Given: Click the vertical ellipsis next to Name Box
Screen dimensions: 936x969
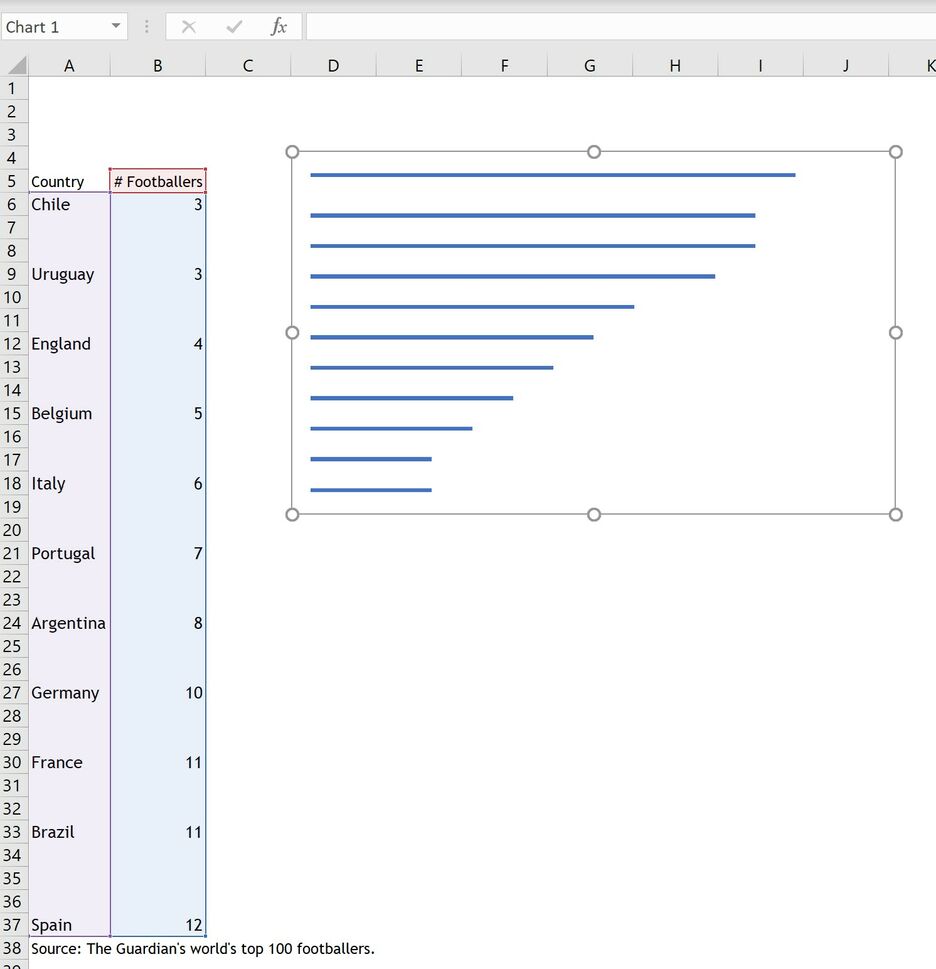Looking at the screenshot, I should coord(146,27).
